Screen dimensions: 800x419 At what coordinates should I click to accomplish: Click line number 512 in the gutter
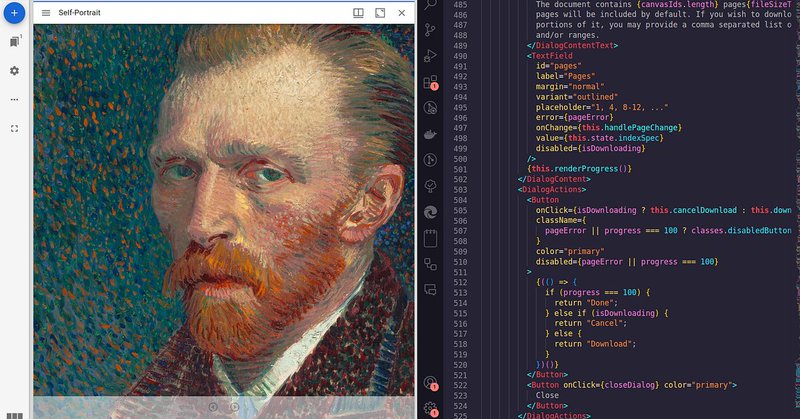[460, 282]
